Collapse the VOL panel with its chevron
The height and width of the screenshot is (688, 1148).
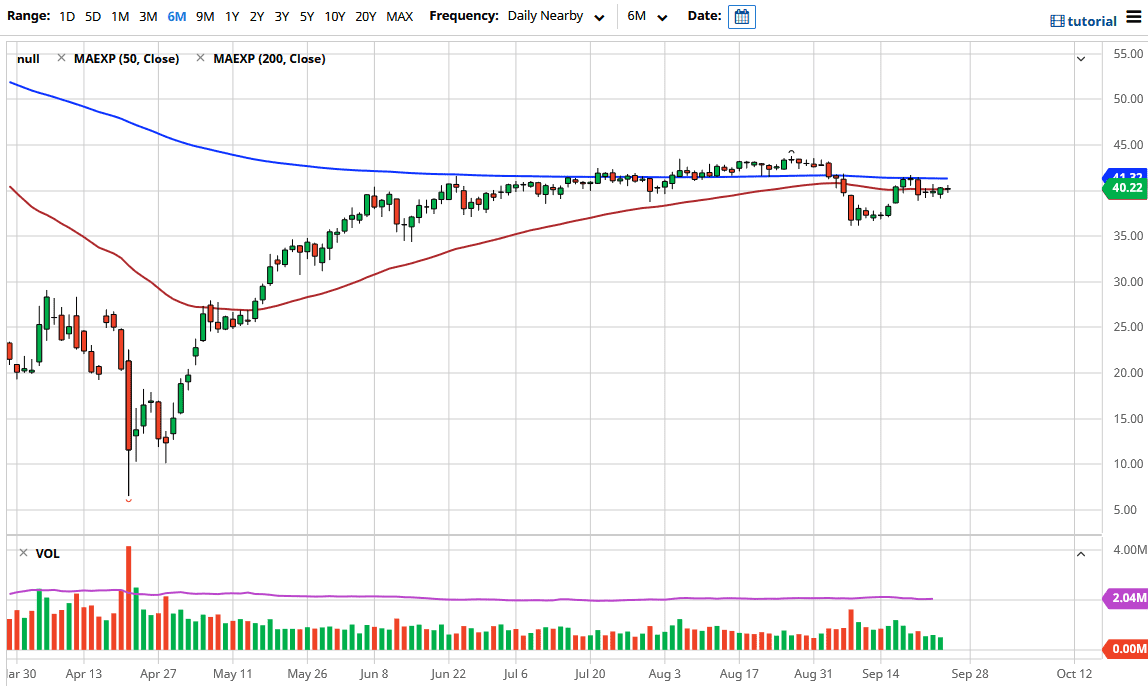1081,552
